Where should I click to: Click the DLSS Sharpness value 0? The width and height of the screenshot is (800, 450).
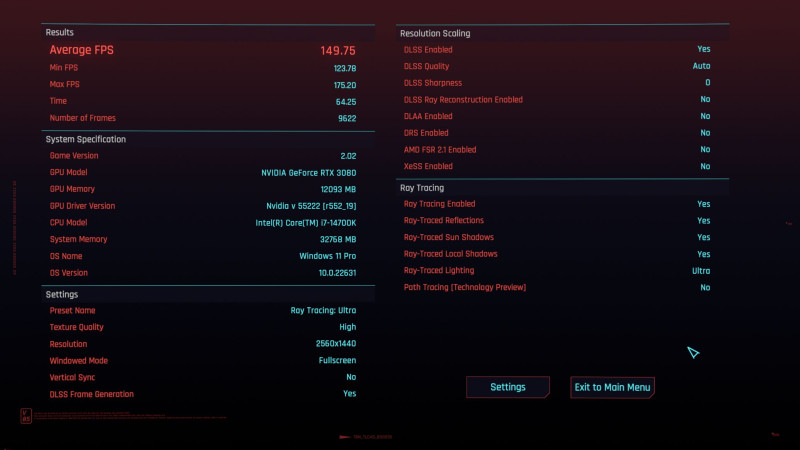pyautogui.click(x=708, y=83)
